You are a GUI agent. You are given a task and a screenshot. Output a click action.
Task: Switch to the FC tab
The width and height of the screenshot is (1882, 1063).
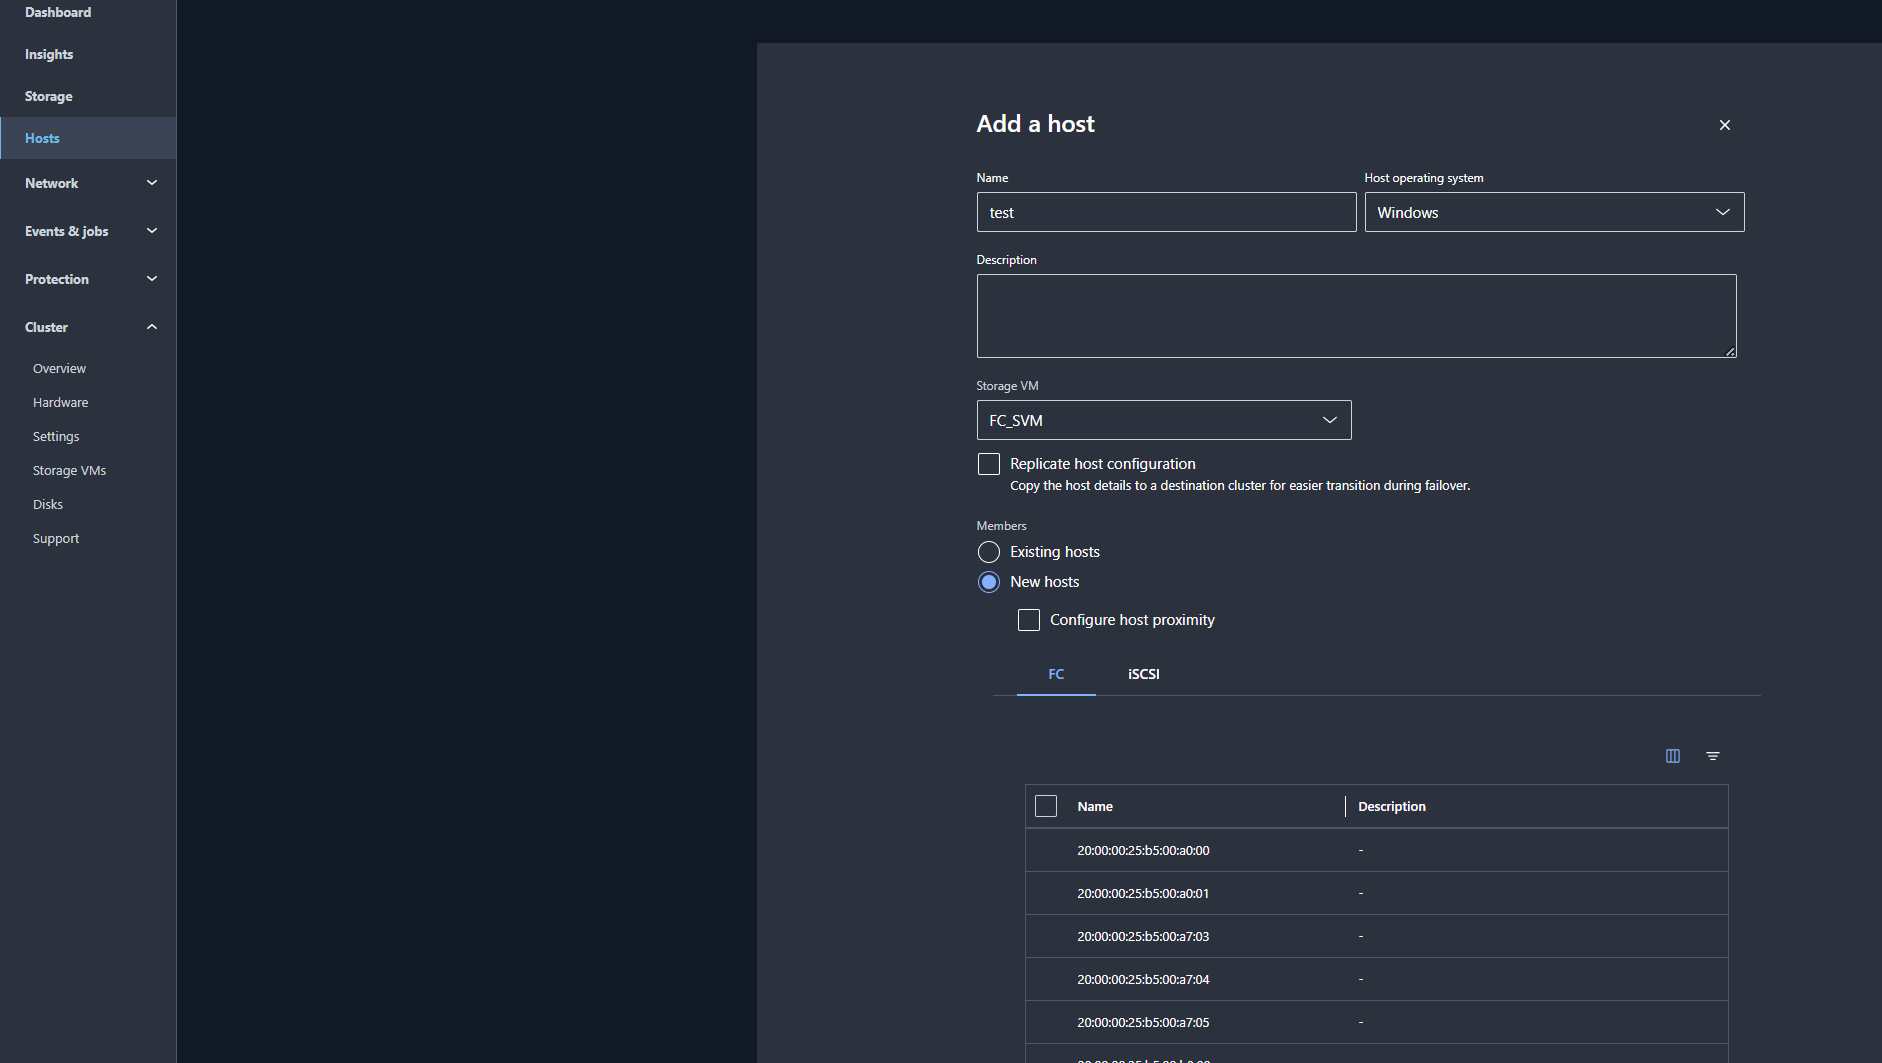click(1056, 674)
